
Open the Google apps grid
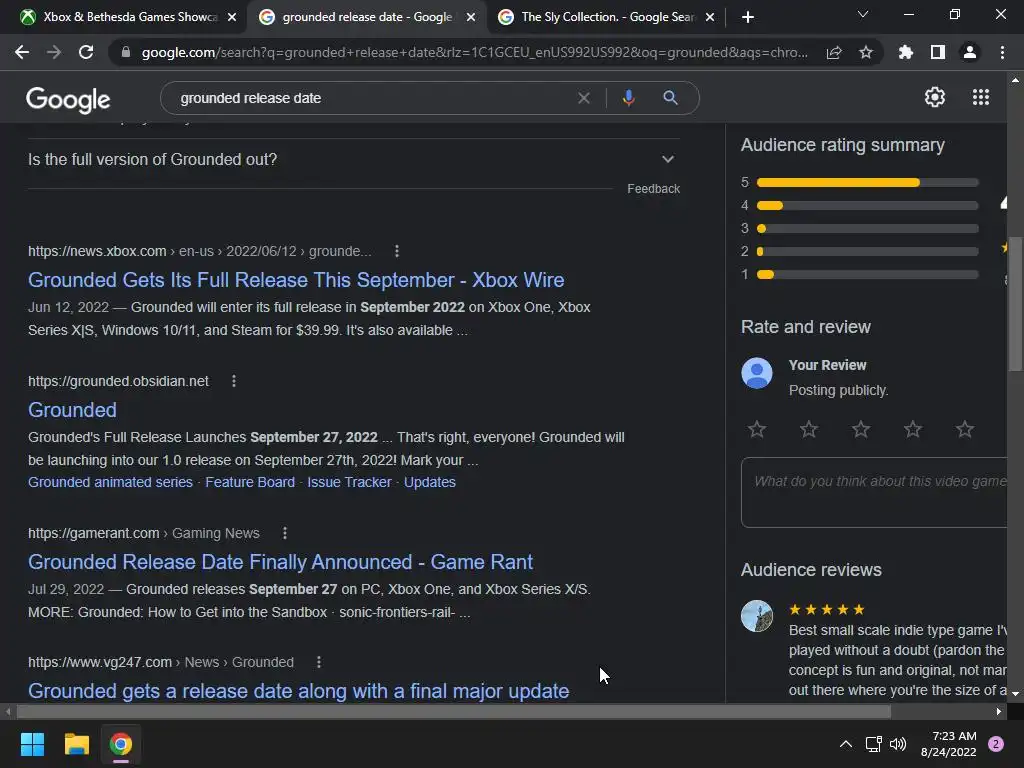point(981,97)
